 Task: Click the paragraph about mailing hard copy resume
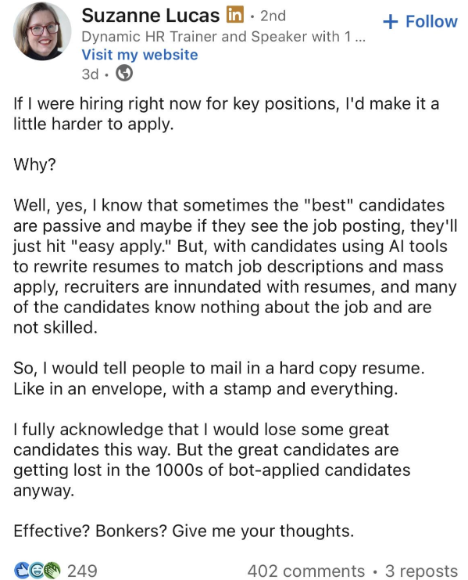click(x=219, y=378)
